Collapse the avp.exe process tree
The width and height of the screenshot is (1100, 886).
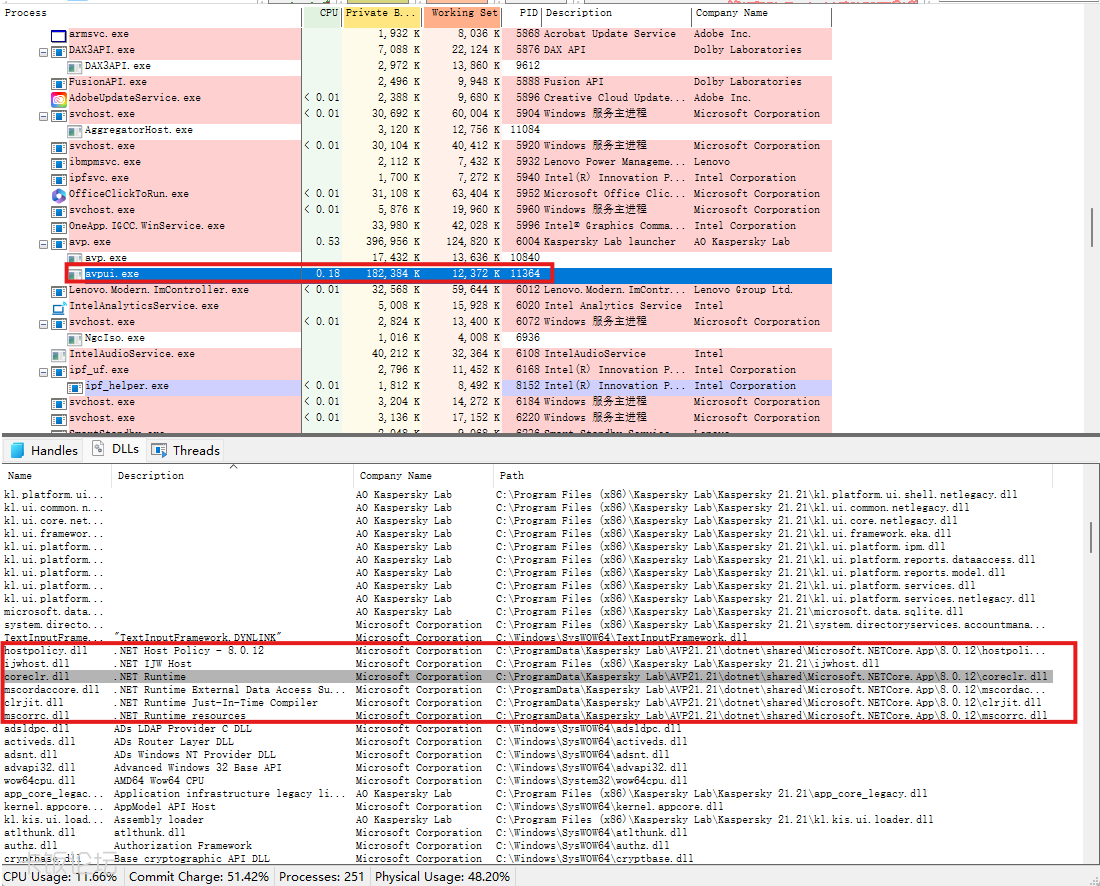point(43,243)
